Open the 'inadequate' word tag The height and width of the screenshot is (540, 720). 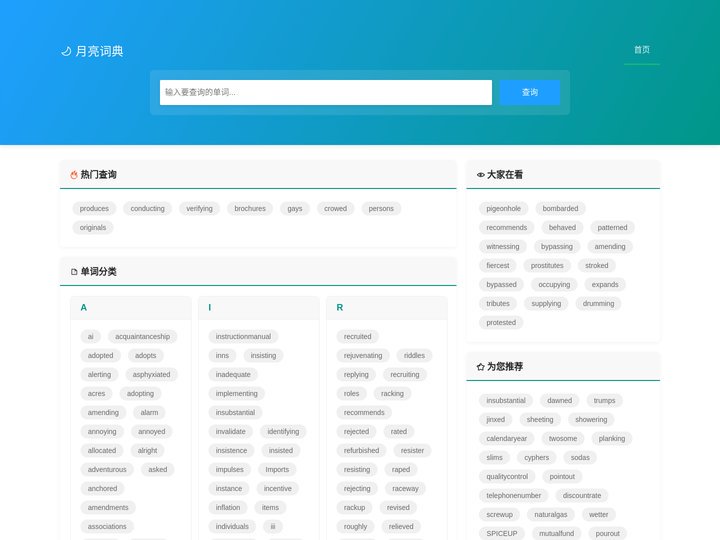pyautogui.click(x=233, y=375)
